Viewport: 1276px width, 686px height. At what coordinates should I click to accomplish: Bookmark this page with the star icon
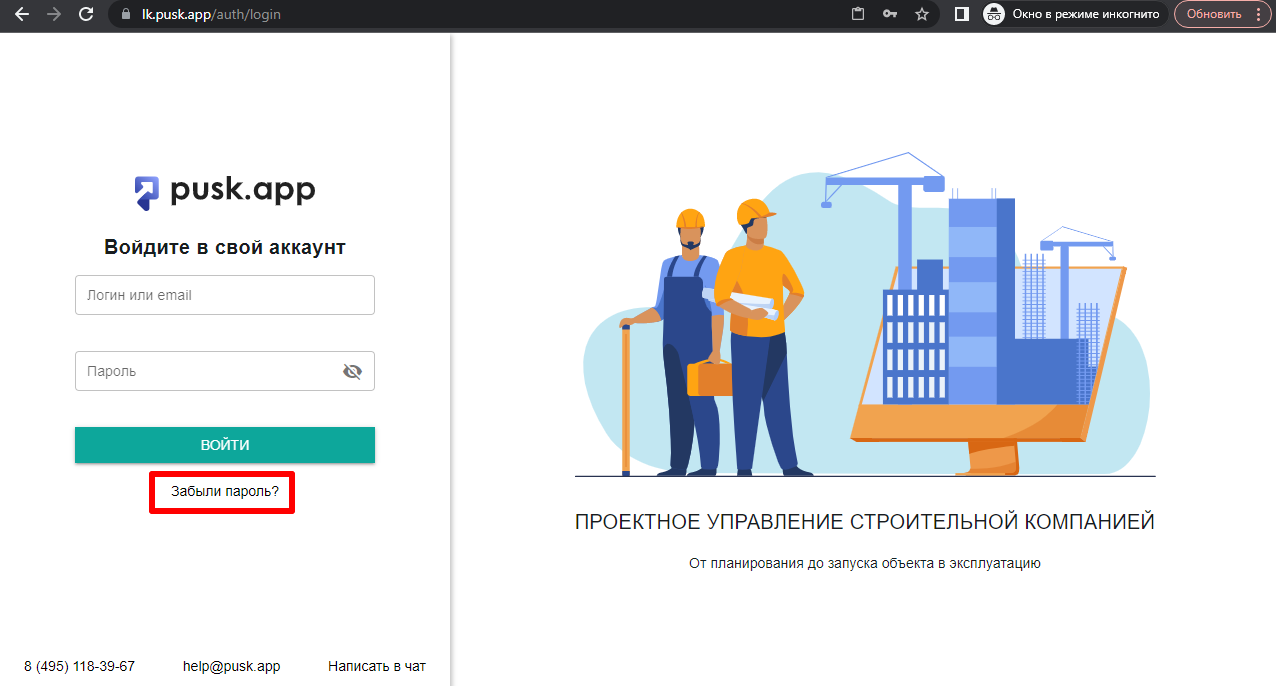(922, 14)
